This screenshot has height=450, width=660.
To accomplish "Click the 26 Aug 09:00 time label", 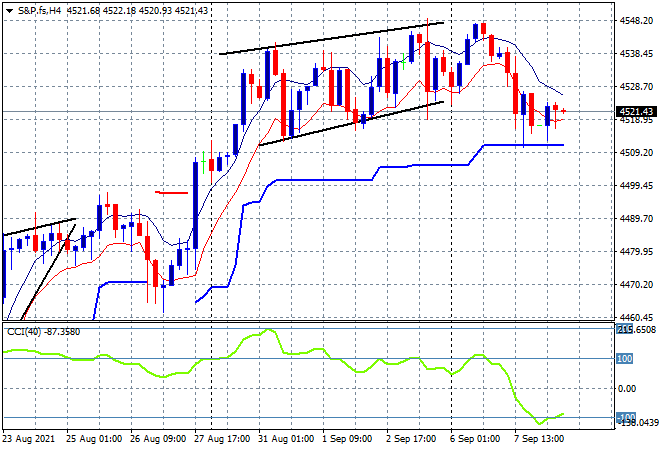I will tap(158, 439).
